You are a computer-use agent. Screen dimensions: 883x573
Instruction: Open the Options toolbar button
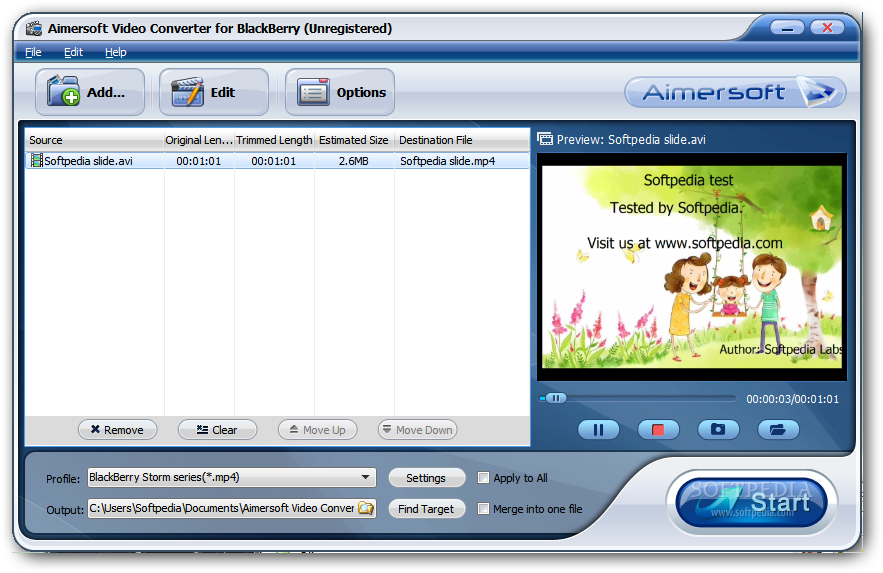340,92
